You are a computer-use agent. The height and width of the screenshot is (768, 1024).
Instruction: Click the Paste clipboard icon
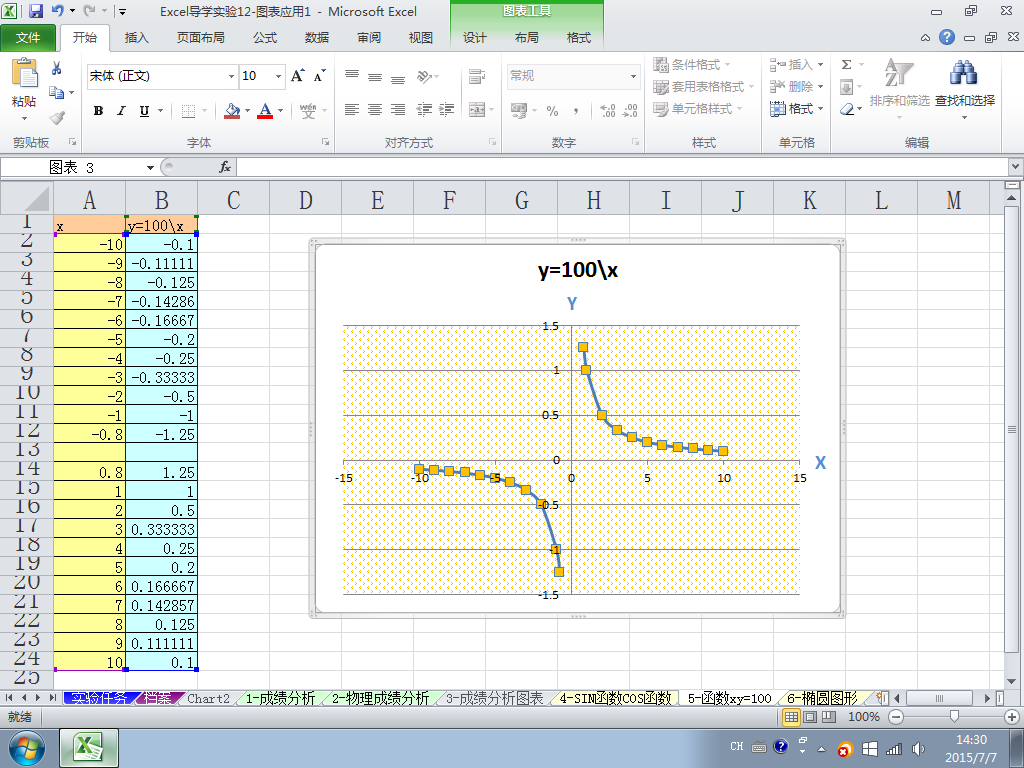(x=24, y=73)
